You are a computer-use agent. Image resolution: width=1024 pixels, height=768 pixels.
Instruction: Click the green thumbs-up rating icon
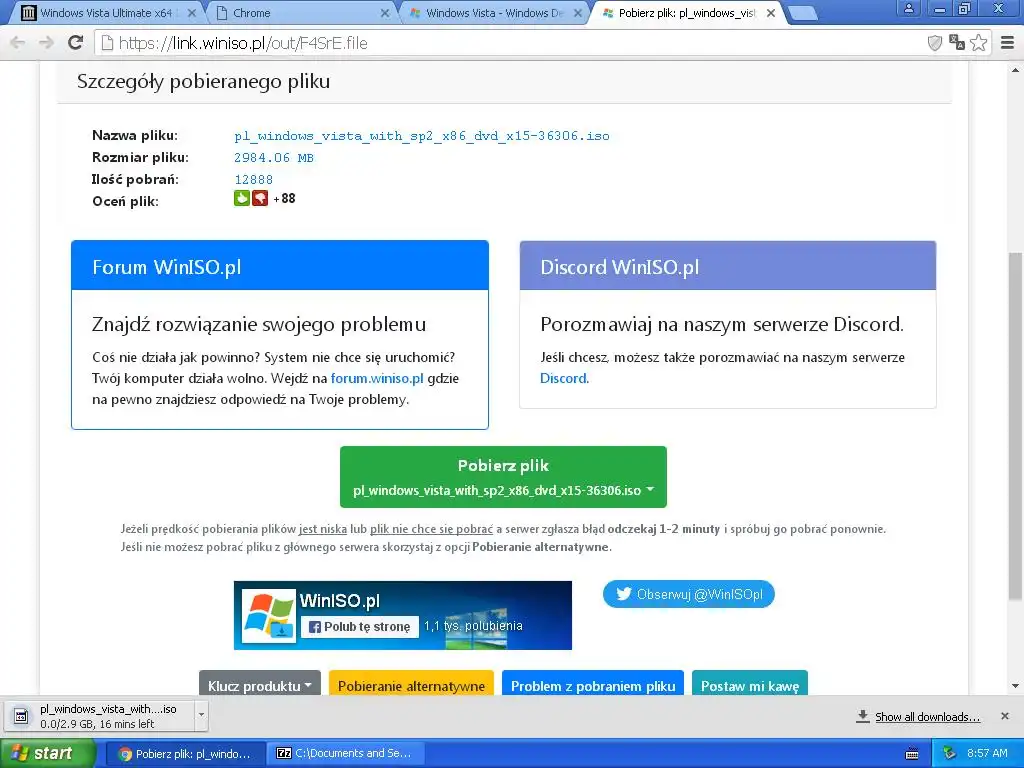click(242, 198)
